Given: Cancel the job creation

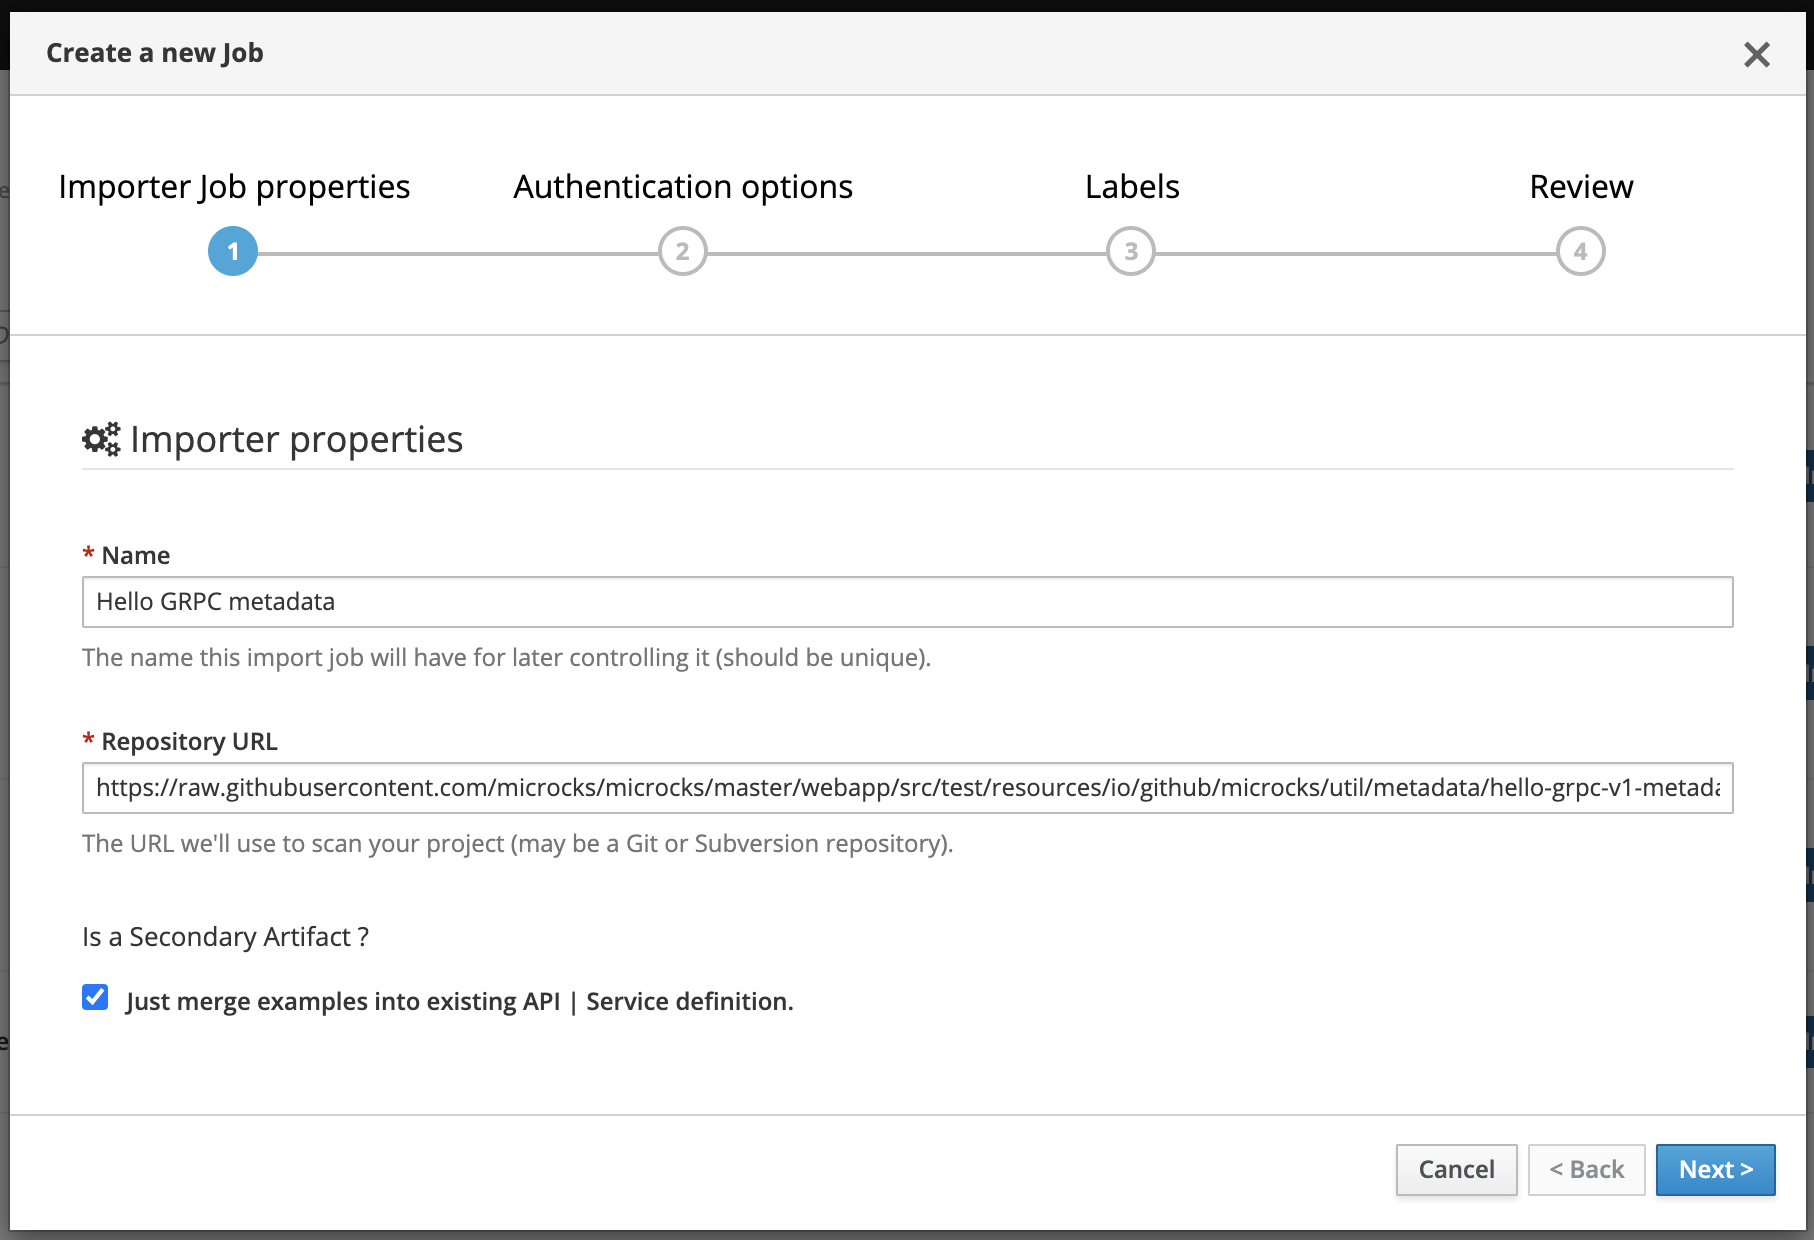Looking at the screenshot, I should [x=1456, y=1169].
